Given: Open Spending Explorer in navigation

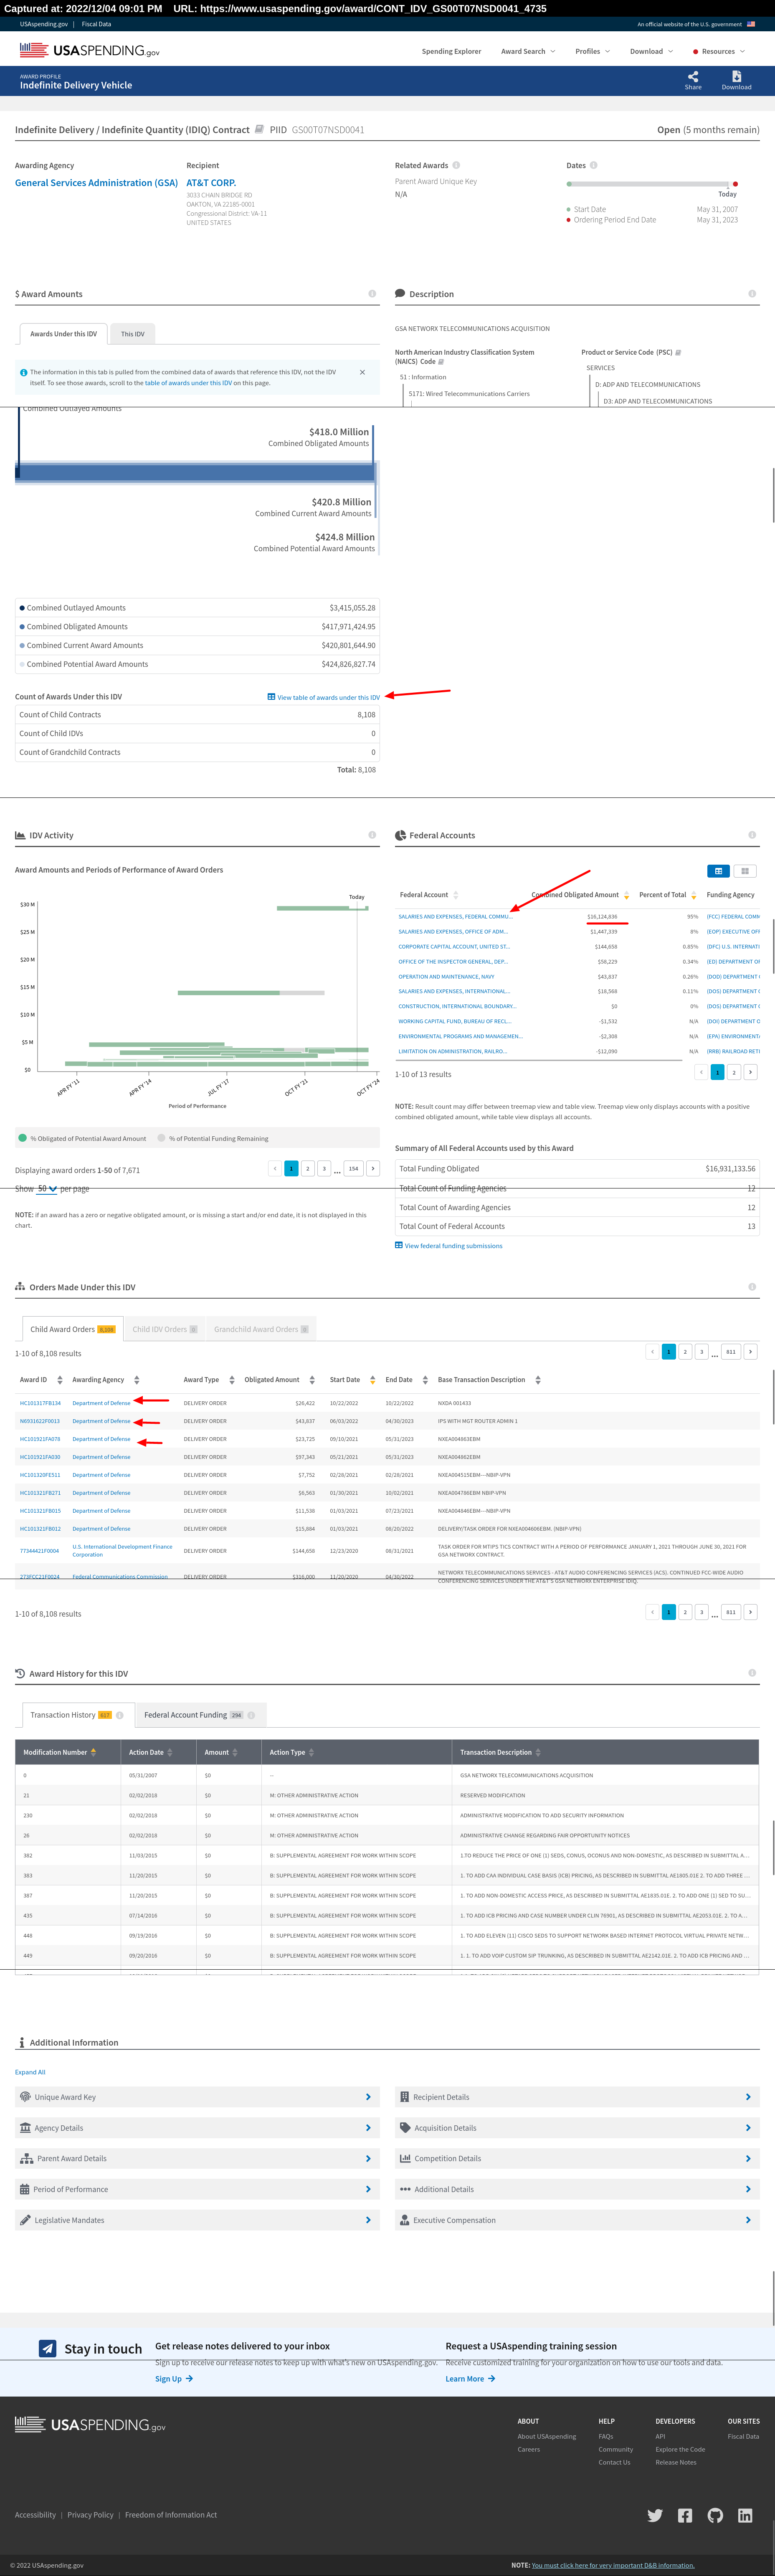Looking at the screenshot, I should (451, 51).
